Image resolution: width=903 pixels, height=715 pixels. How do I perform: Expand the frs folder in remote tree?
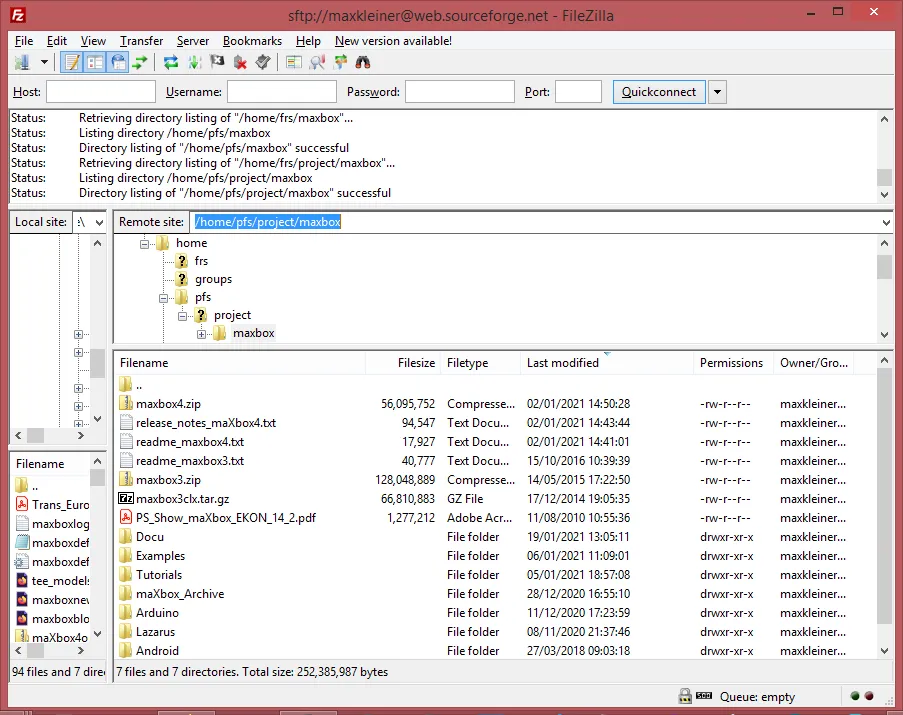[180, 260]
